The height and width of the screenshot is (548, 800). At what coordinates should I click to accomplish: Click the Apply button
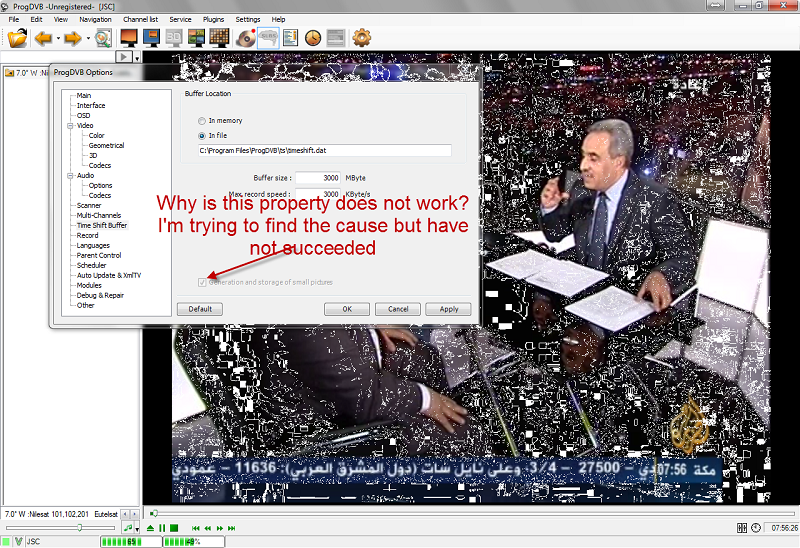coord(449,309)
